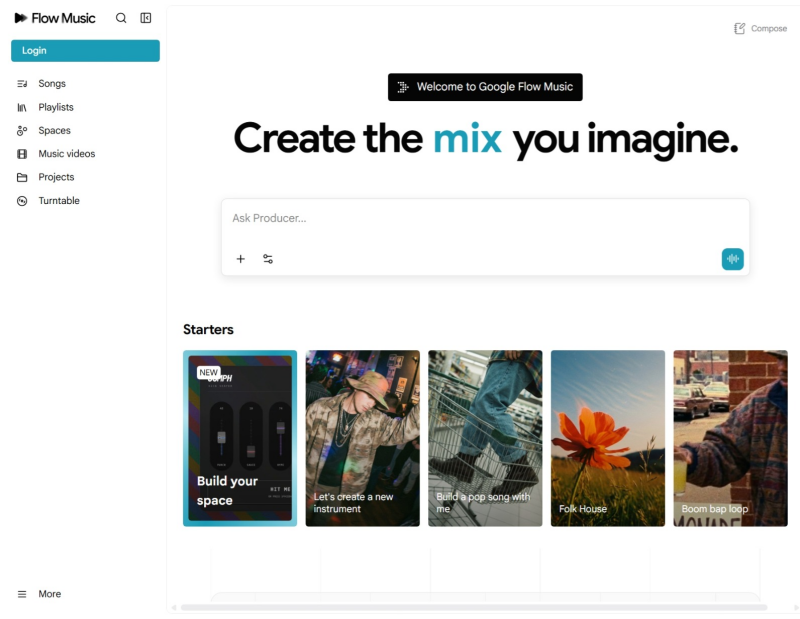800x619 pixels.
Task: Click the icon in the welcome banner
Action: tap(403, 87)
